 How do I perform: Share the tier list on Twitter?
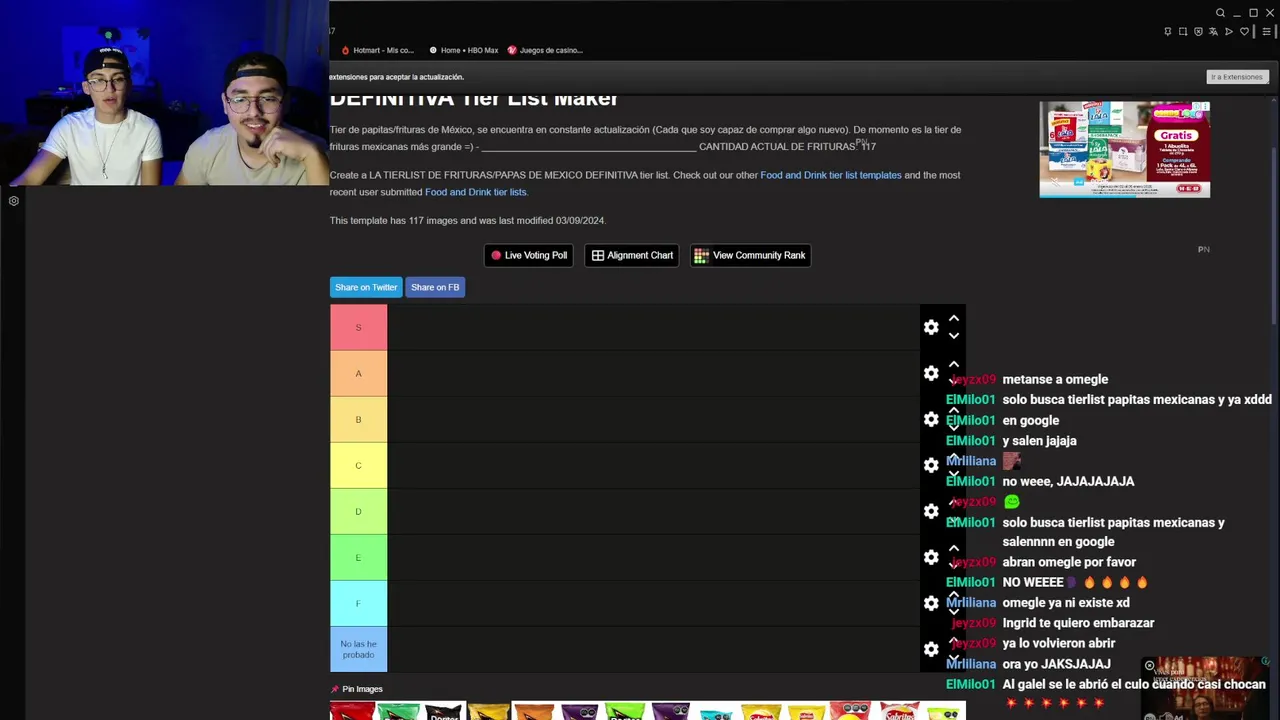point(366,287)
